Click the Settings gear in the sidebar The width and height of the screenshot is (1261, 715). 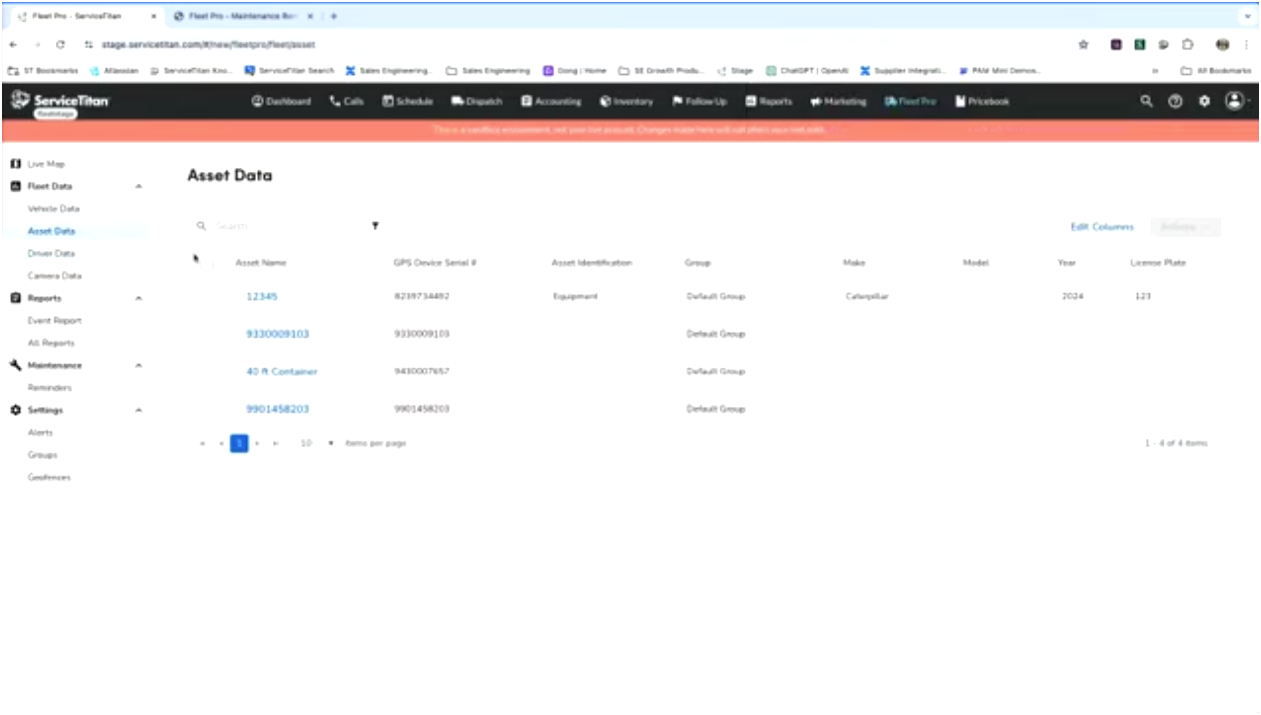click(14, 410)
